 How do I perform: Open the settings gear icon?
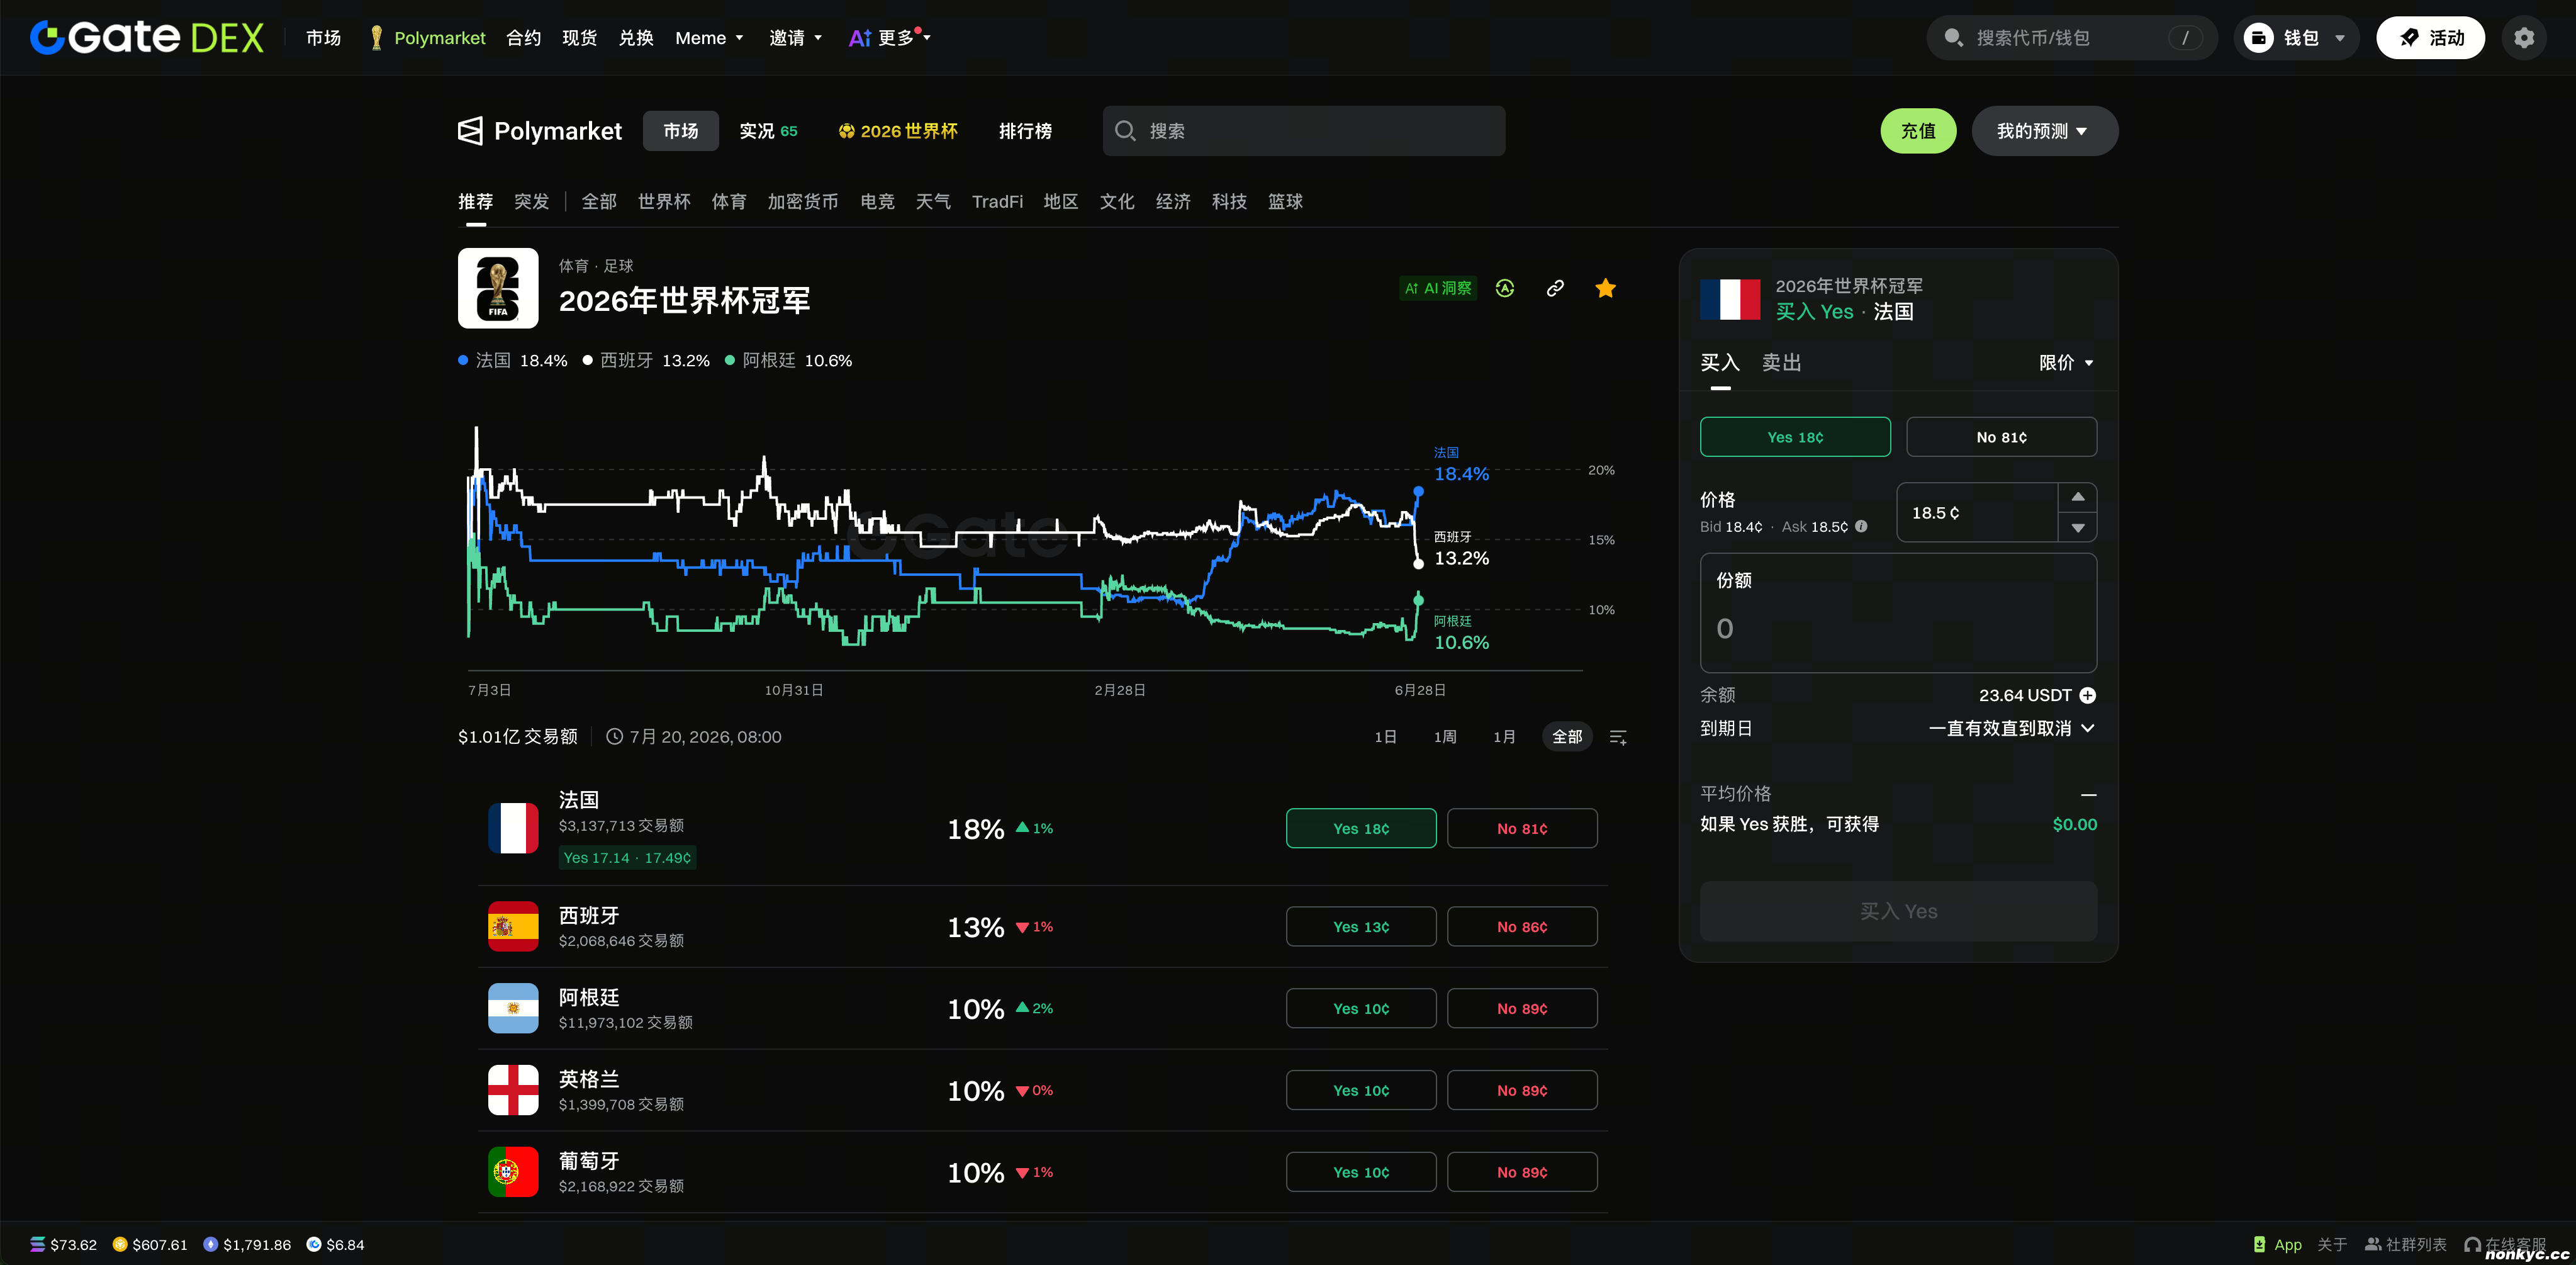click(2524, 38)
